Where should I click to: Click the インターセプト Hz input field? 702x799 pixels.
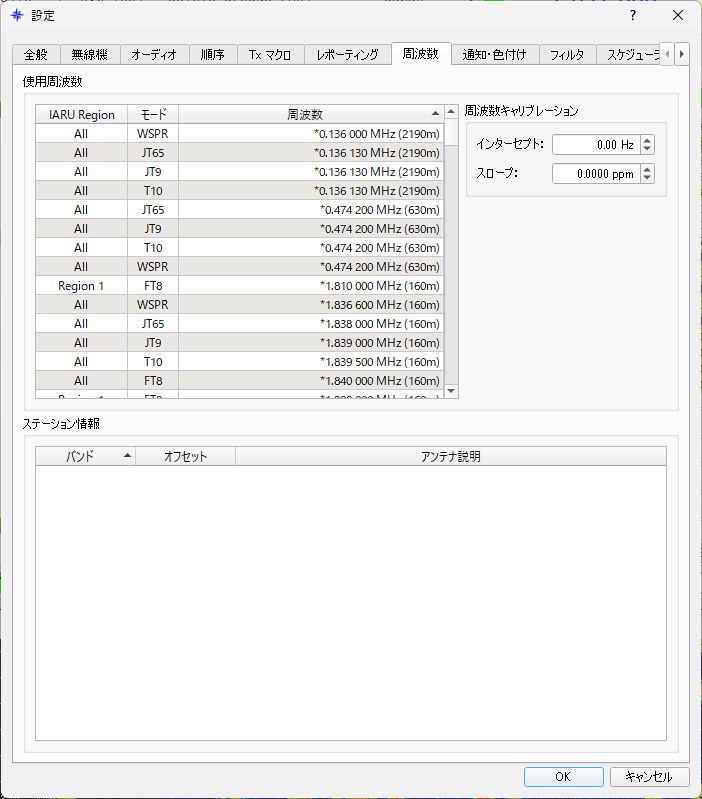click(595, 145)
